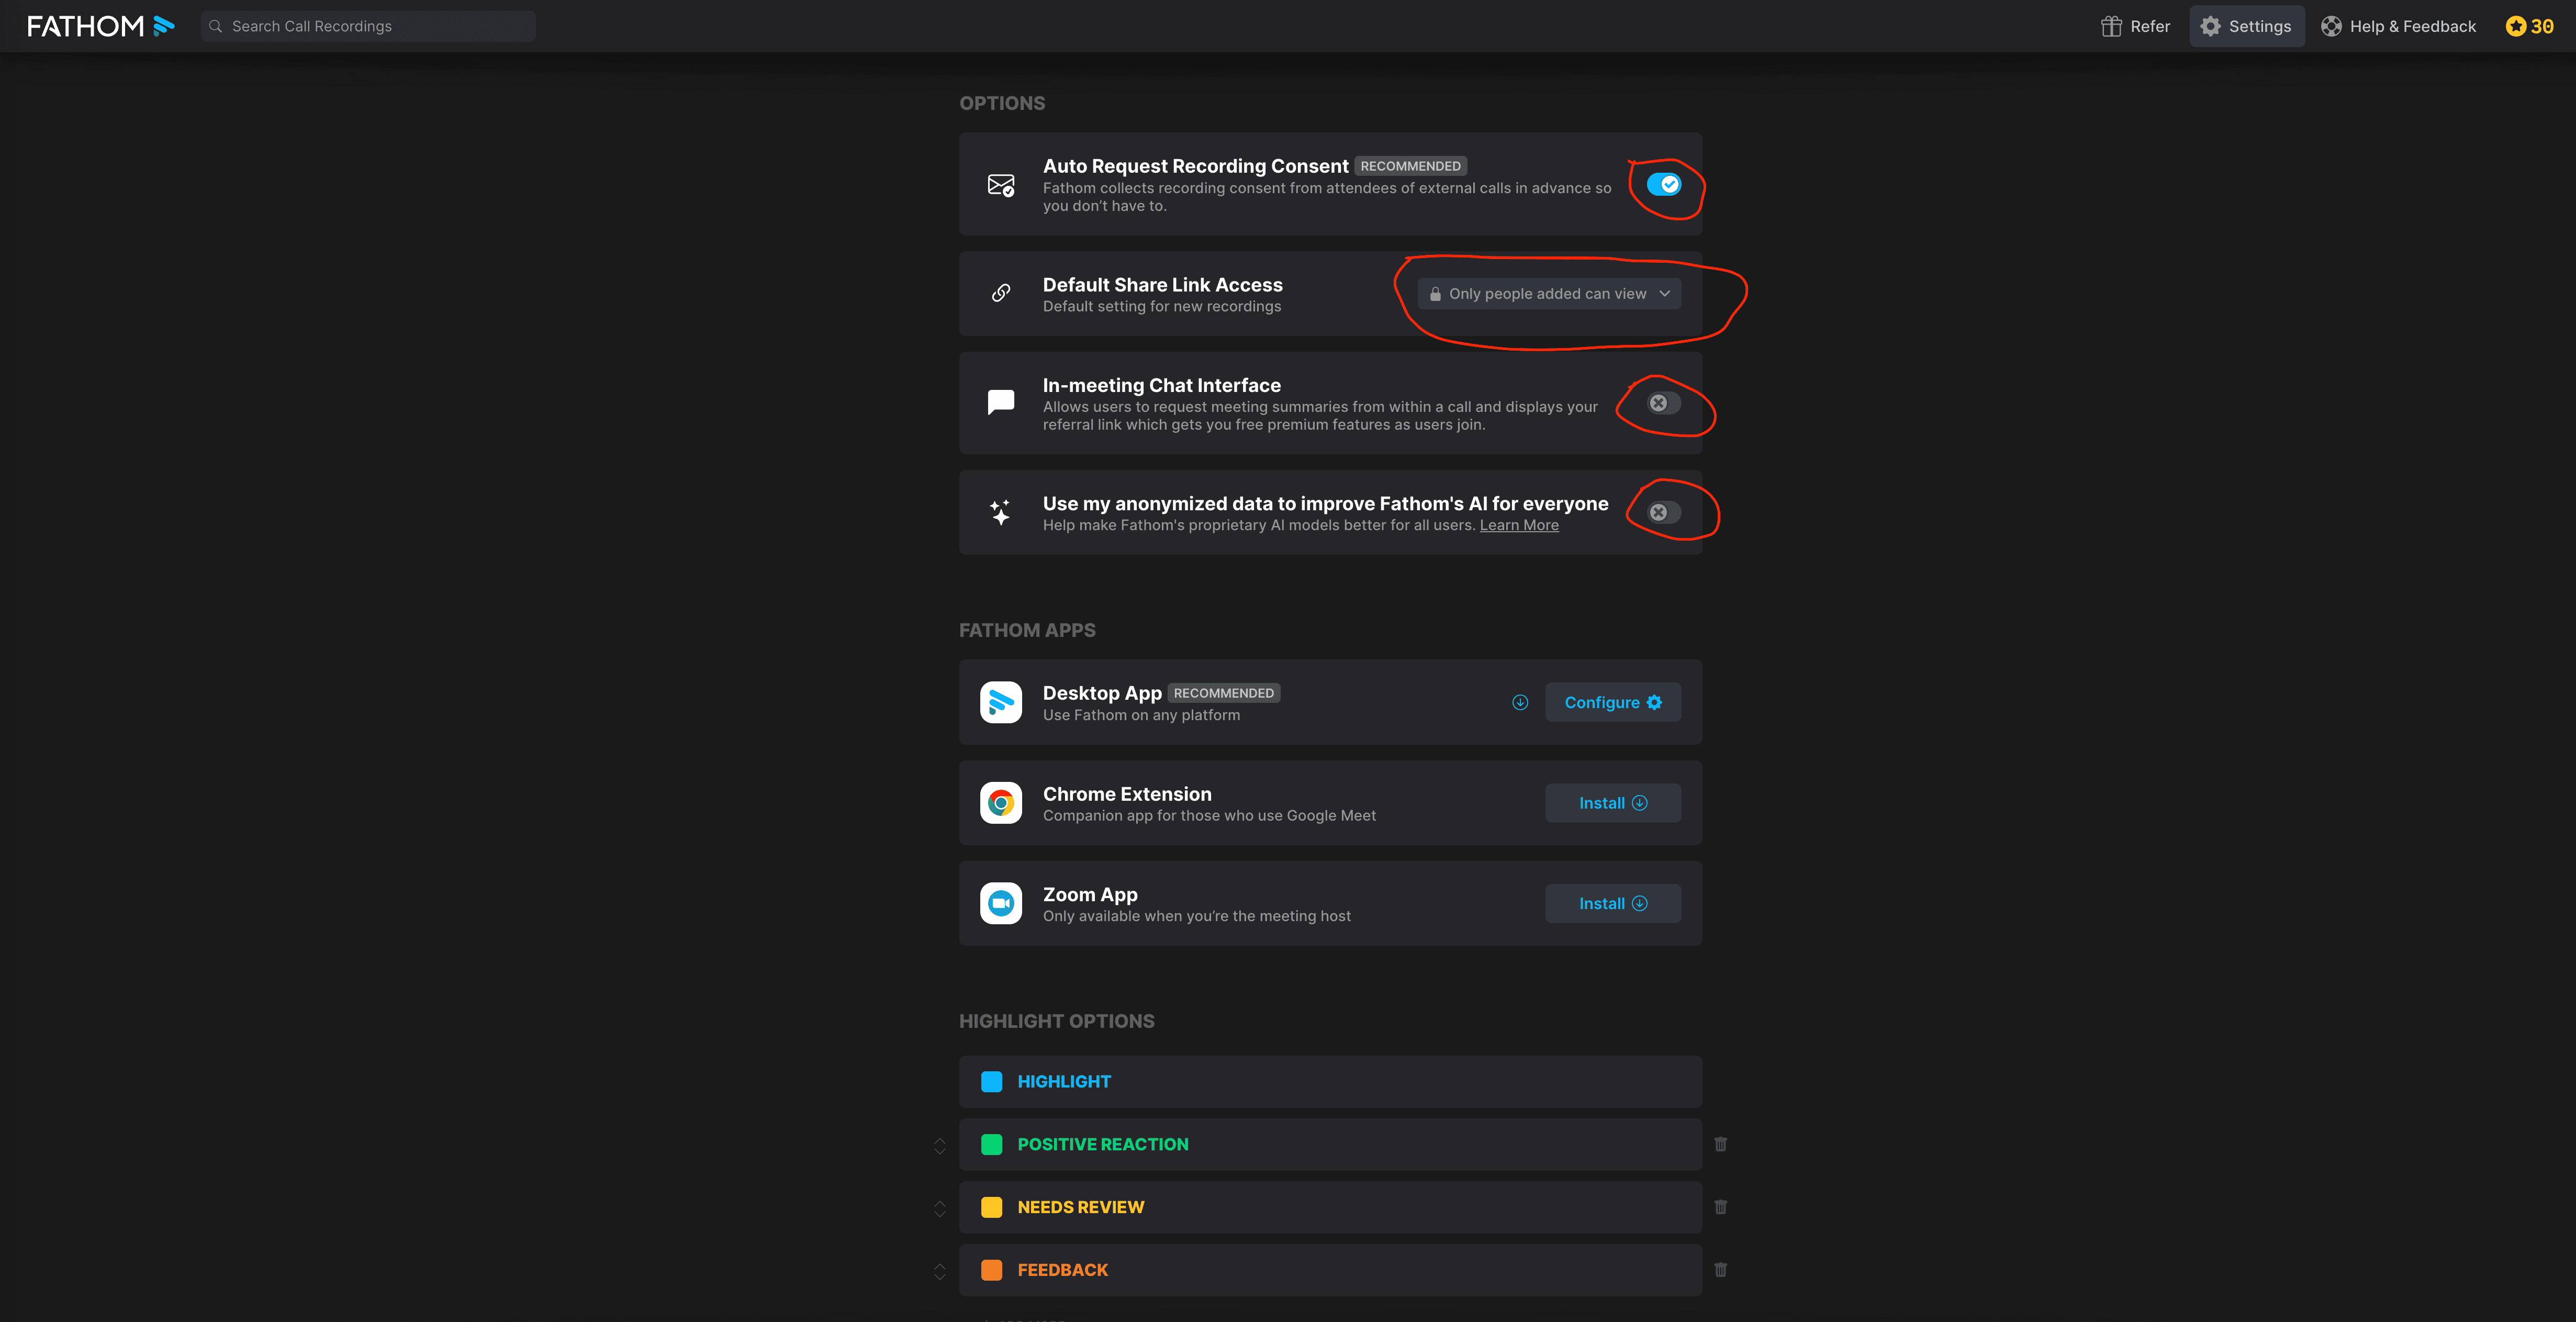
Task: Click reorder arrows beside Needs Review
Action: 939,1208
